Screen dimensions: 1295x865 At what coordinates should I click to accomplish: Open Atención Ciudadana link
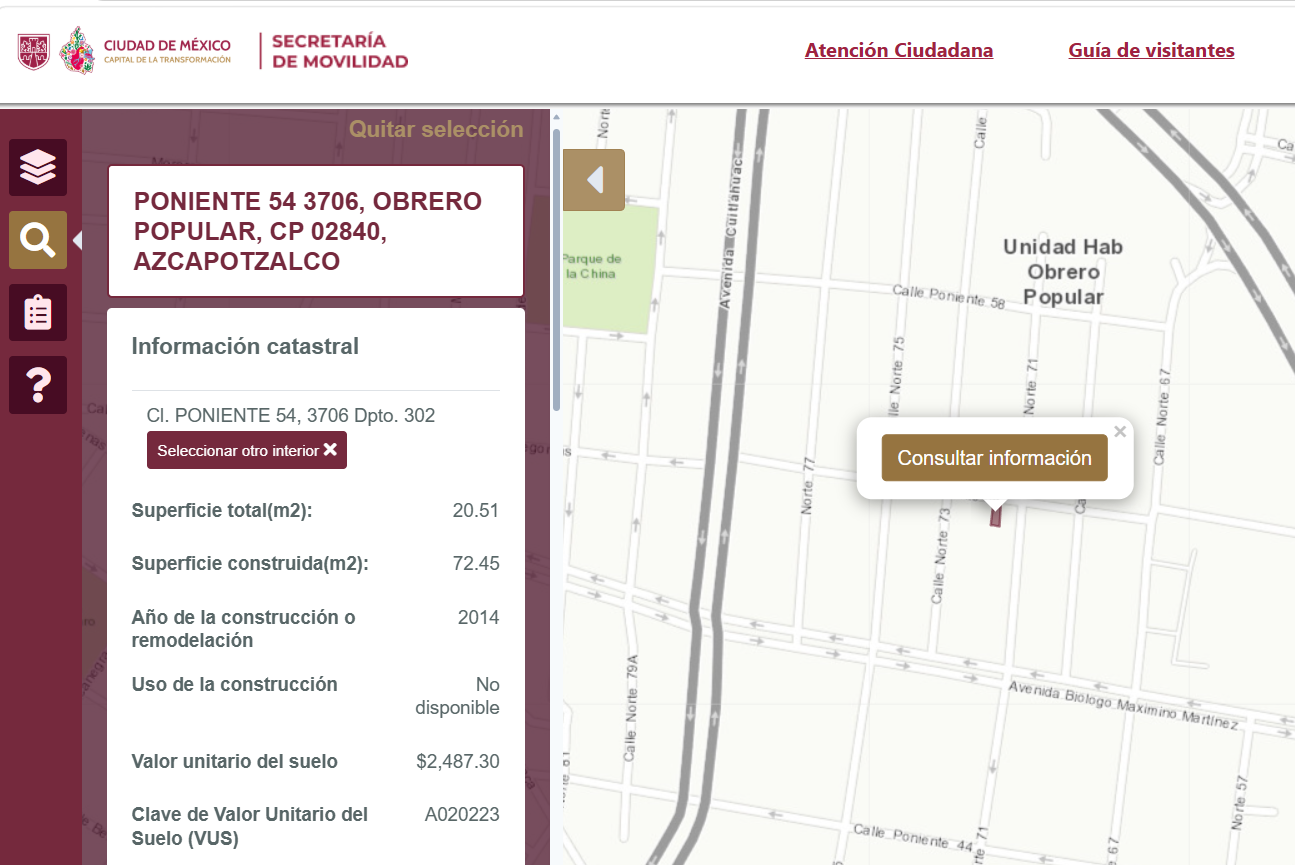[x=899, y=50]
